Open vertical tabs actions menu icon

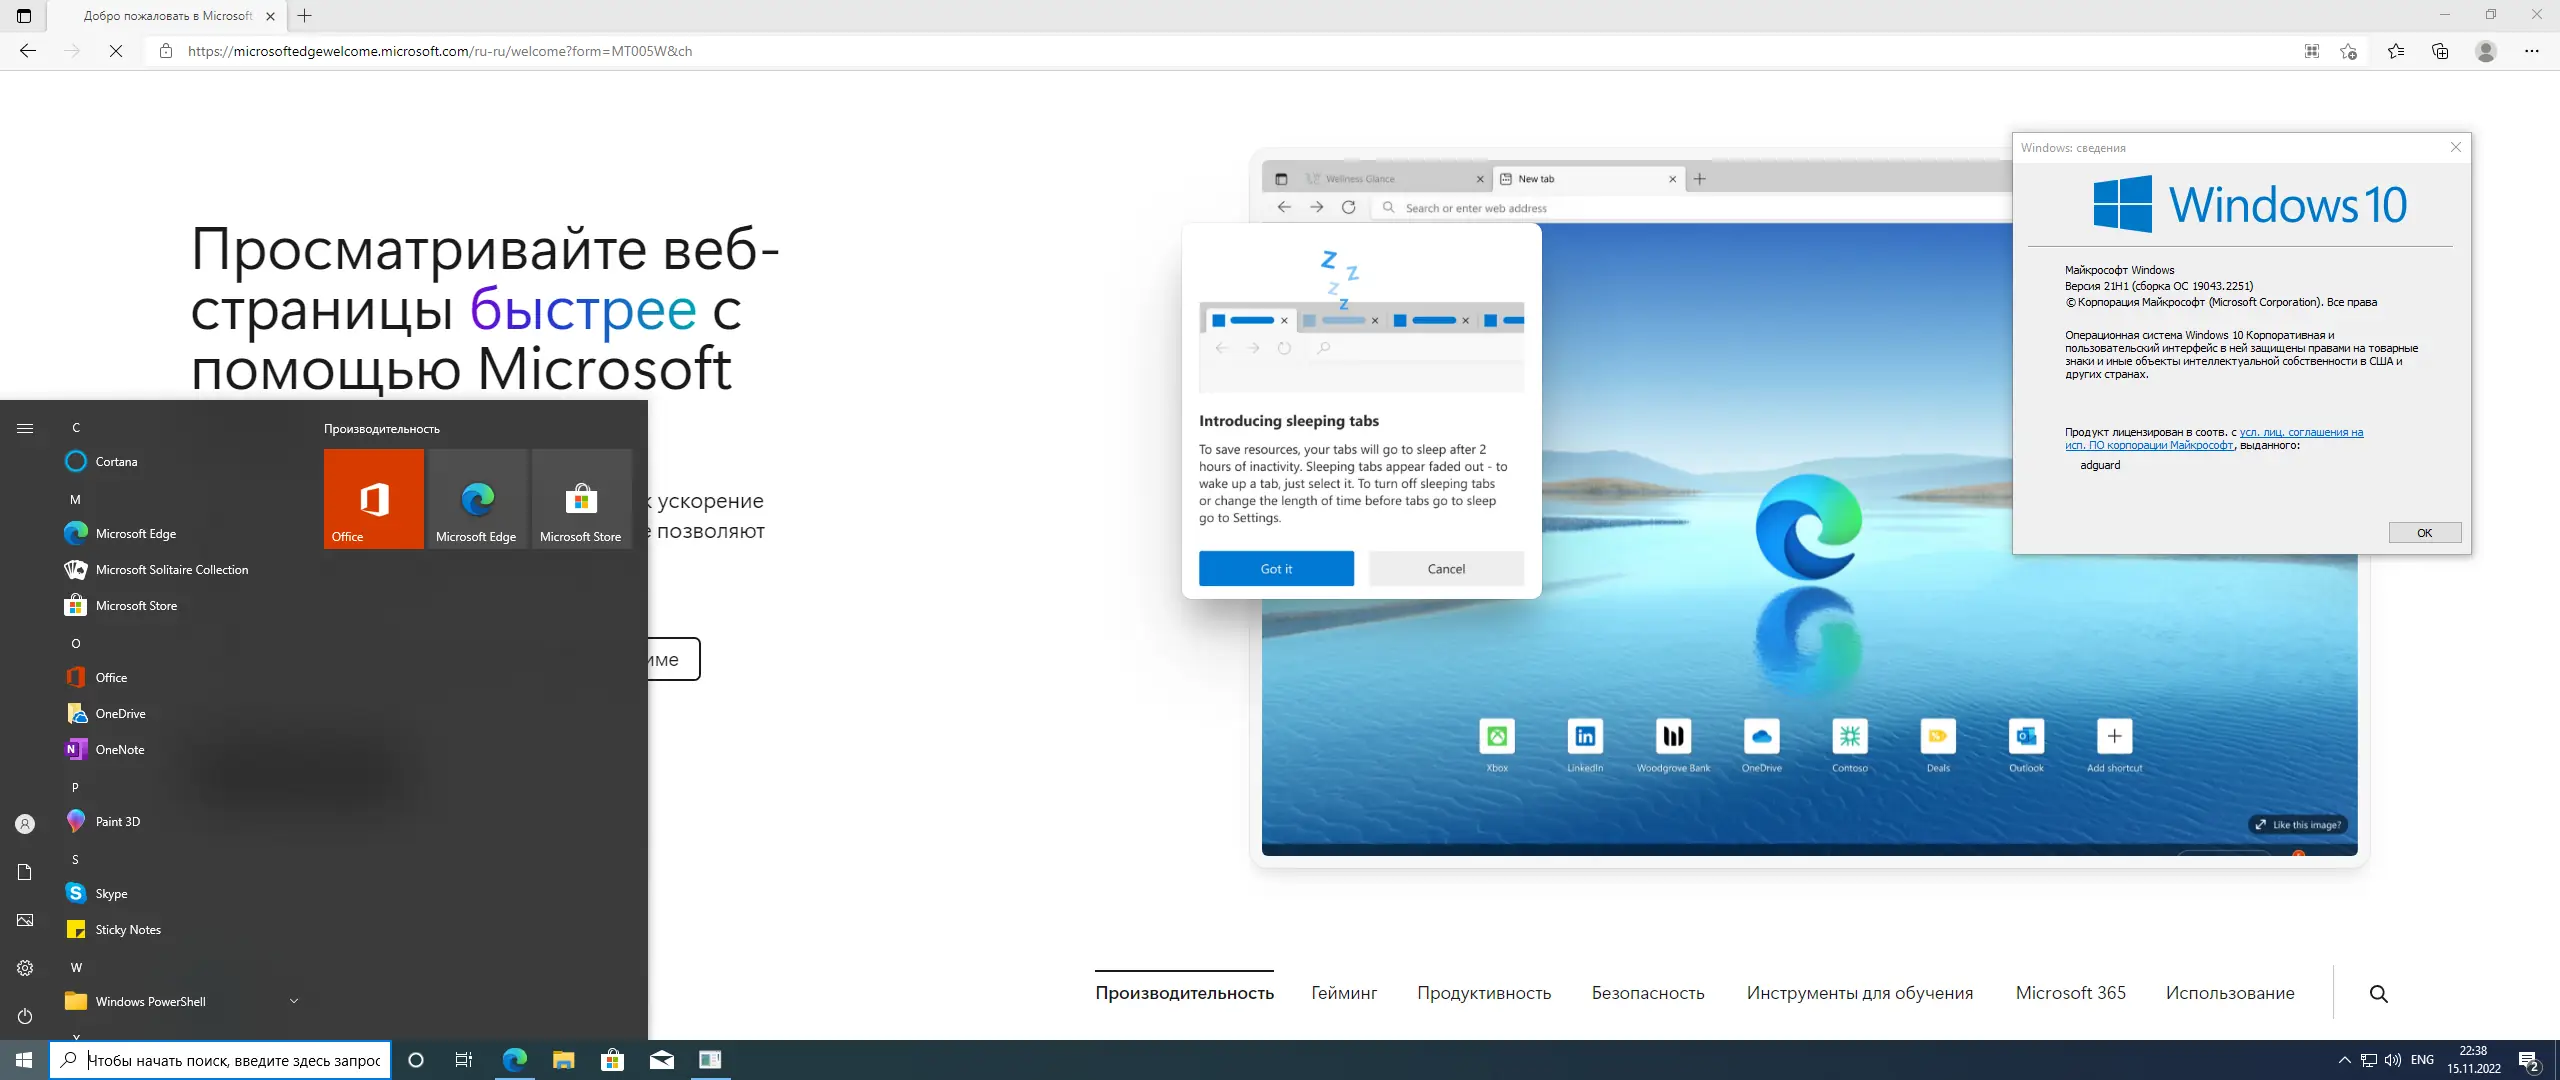point(24,16)
